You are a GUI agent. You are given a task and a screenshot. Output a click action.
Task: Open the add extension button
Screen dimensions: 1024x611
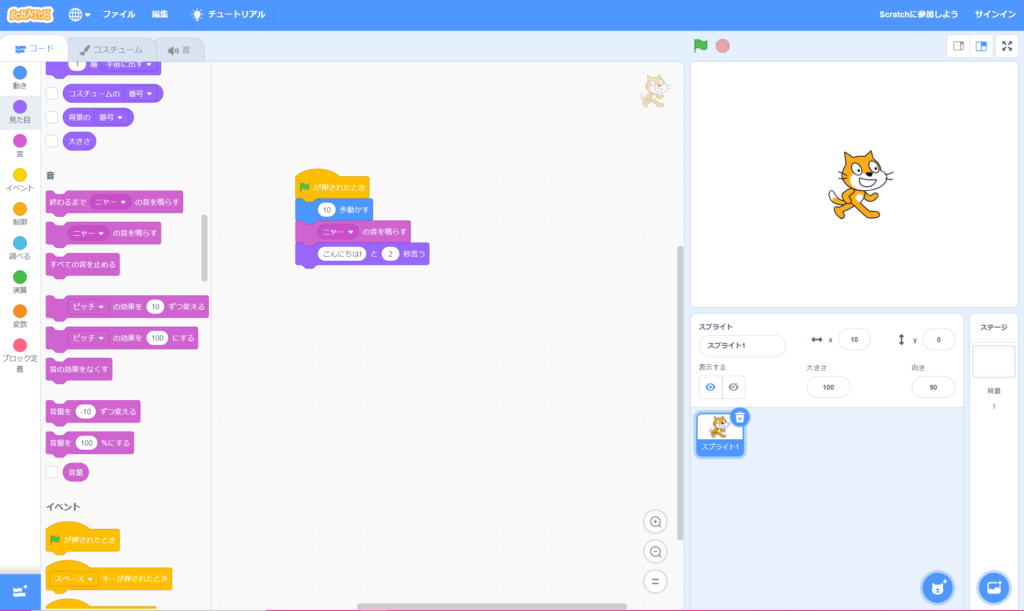pyautogui.click(x=20, y=592)
